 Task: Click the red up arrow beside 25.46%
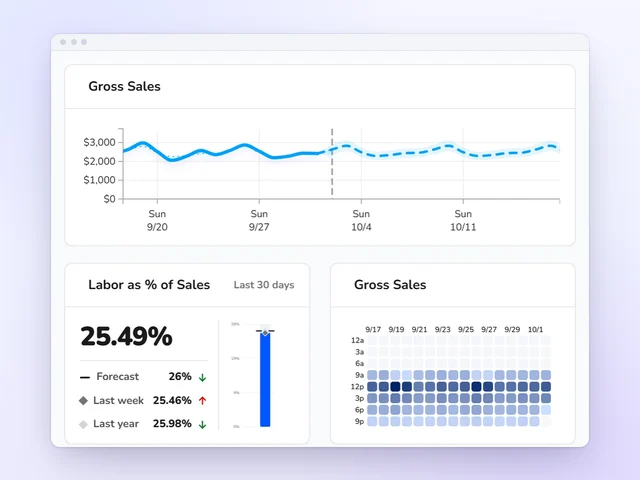point(202,401)
